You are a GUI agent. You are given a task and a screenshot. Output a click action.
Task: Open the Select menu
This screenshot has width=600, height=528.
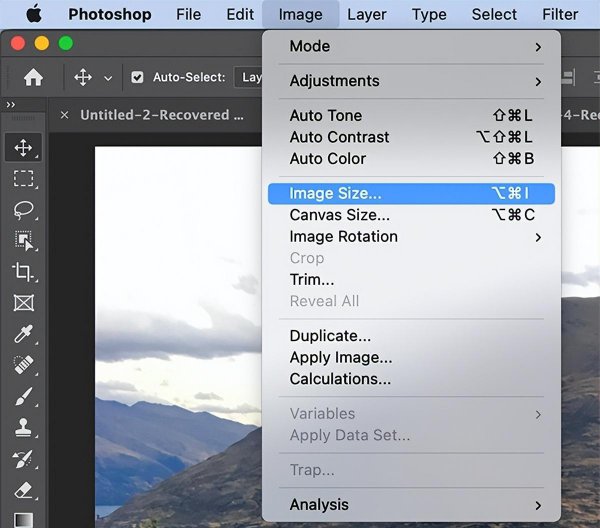[x=494, y=15]
